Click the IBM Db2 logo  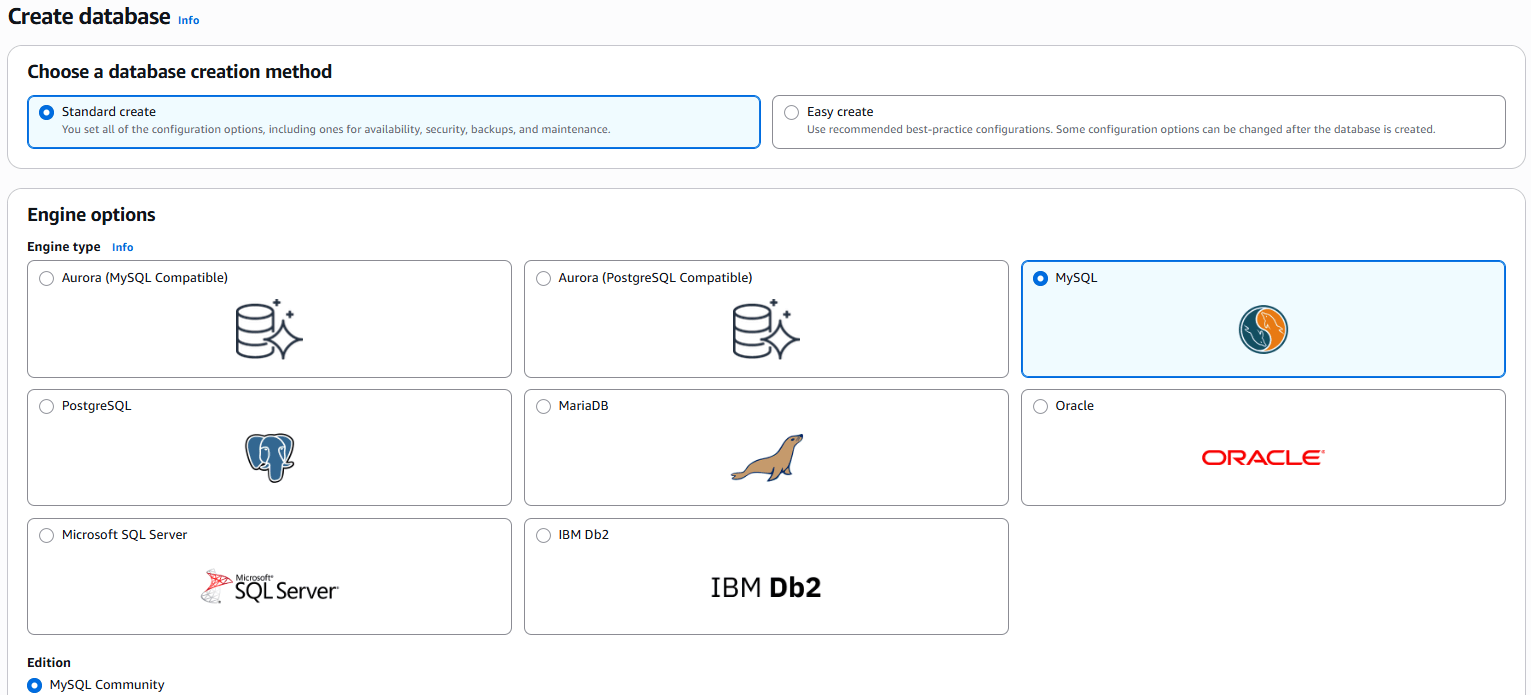(x=765, y=587)
